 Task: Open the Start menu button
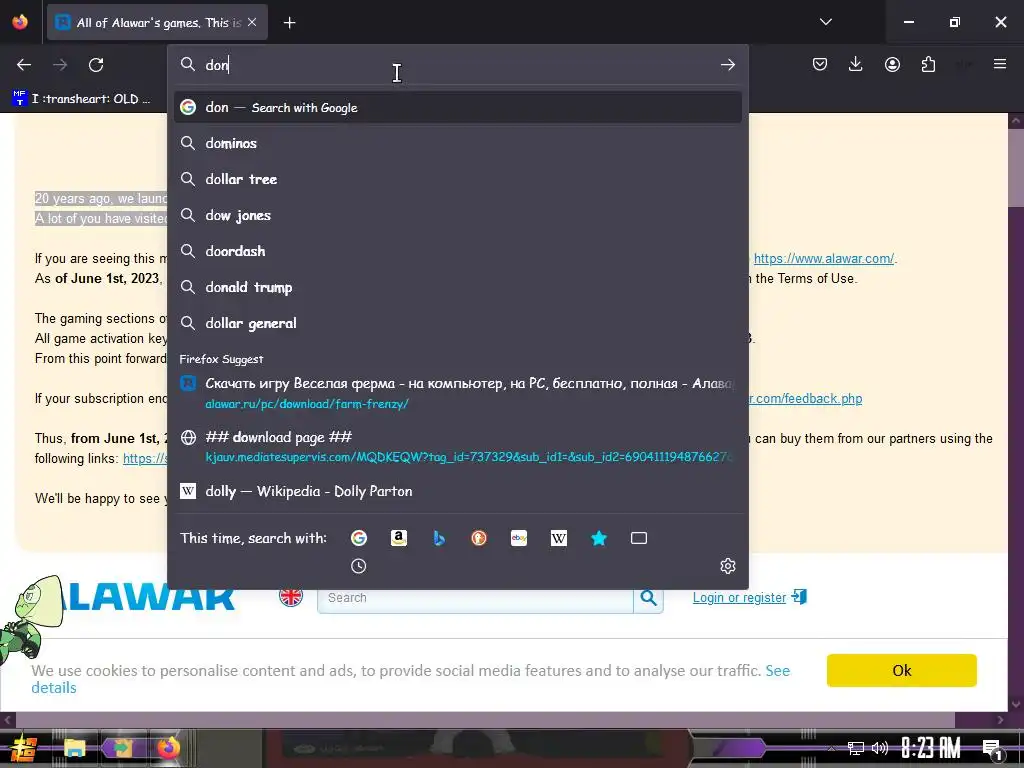(23, 748)
